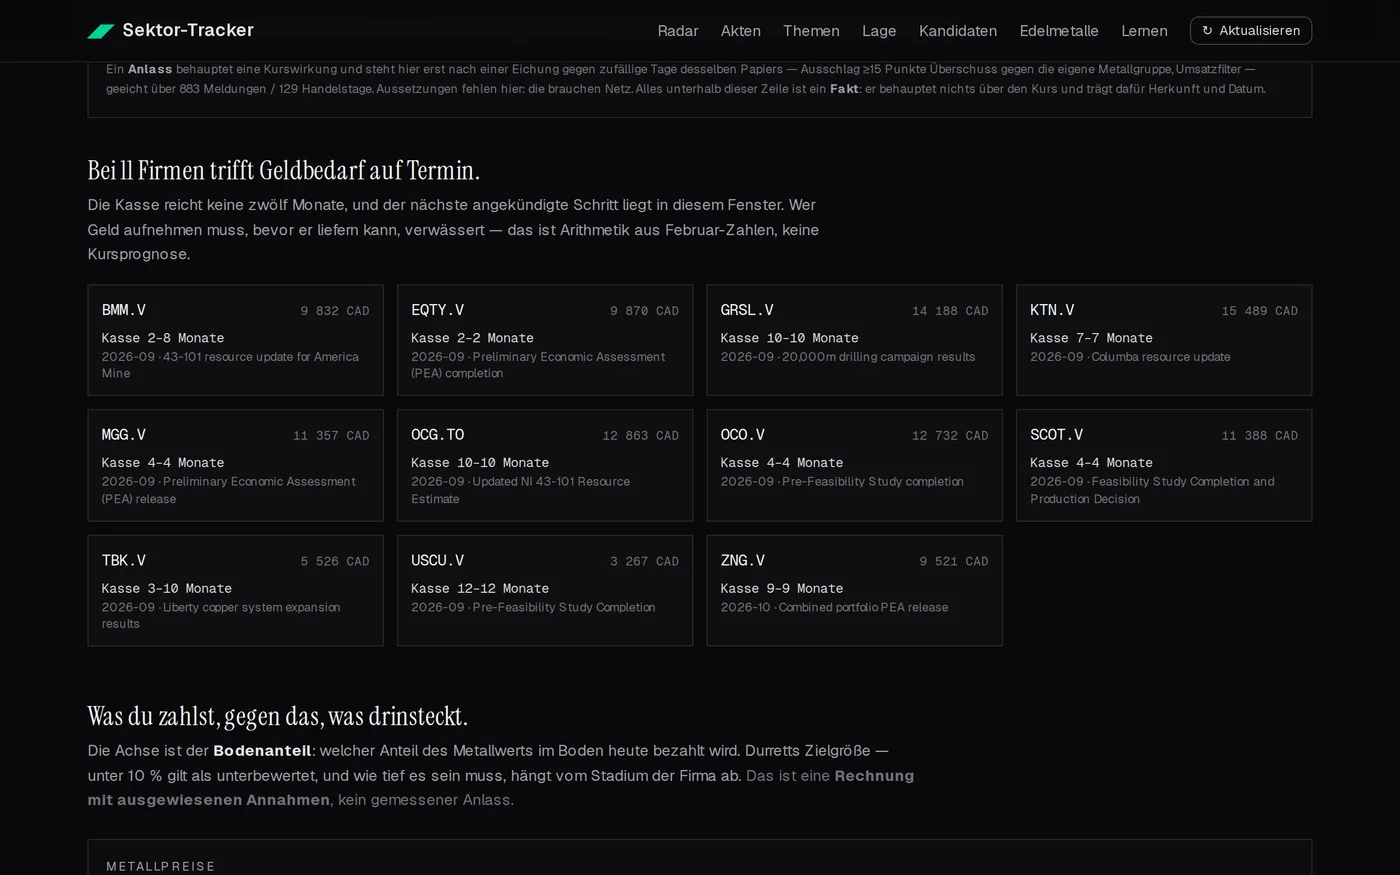Viewport: 1400px width, 875px height.
Task: Click the MGG.V ticker label
Action: tap(124, 435)
